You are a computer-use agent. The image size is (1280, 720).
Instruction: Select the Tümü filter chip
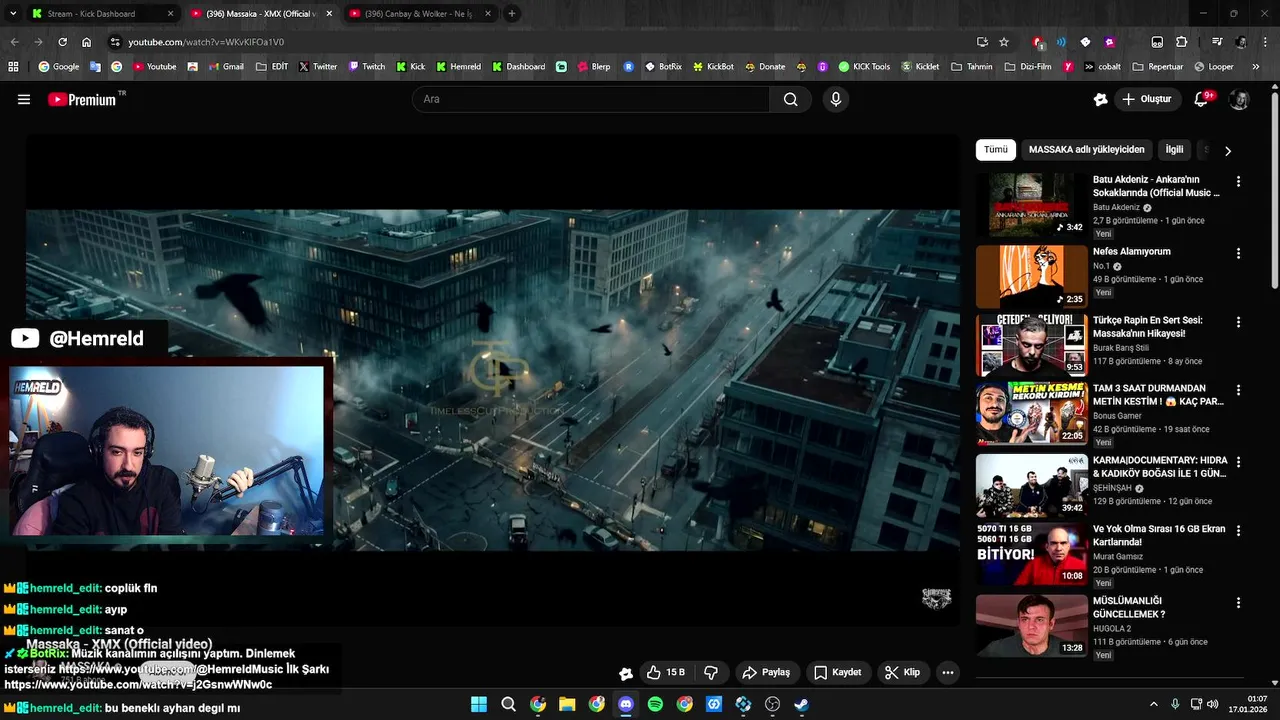996,150
